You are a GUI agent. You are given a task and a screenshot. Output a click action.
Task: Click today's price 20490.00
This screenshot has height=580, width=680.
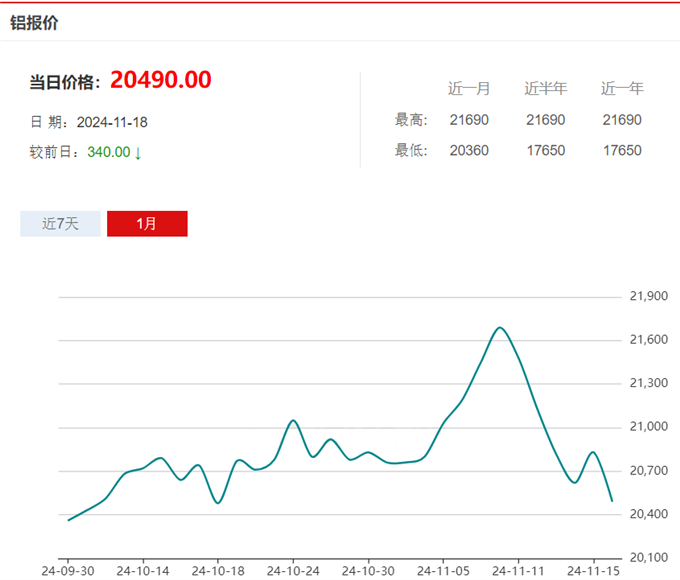[160, 80]
